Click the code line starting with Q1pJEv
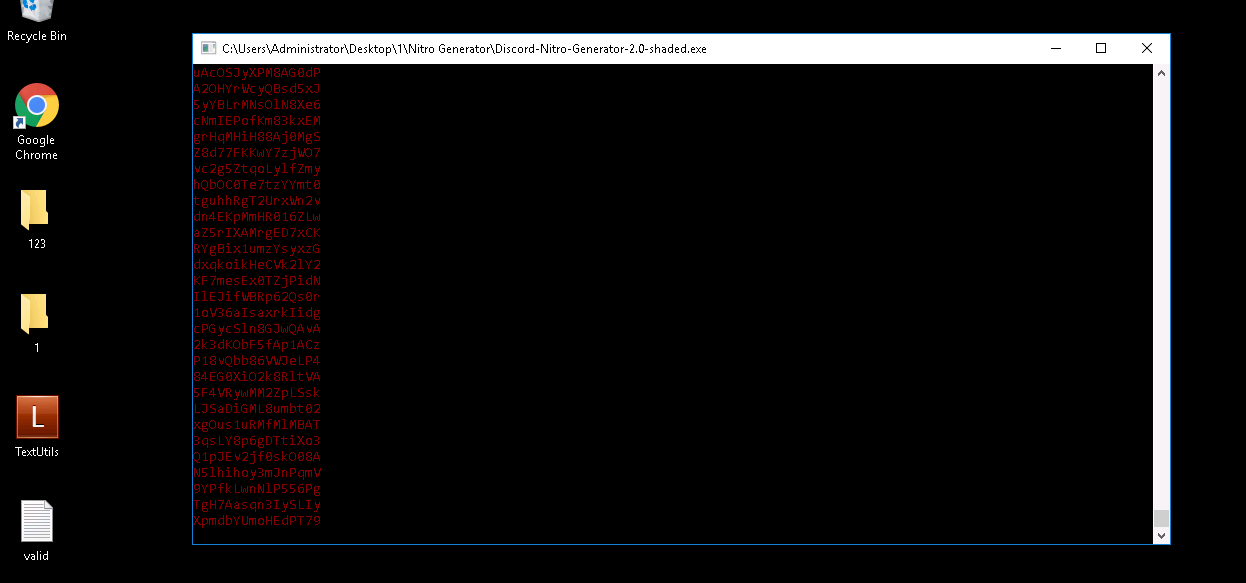Image resolution: width=1246 pixels, height=583 pixels. [x=257, y=457]
